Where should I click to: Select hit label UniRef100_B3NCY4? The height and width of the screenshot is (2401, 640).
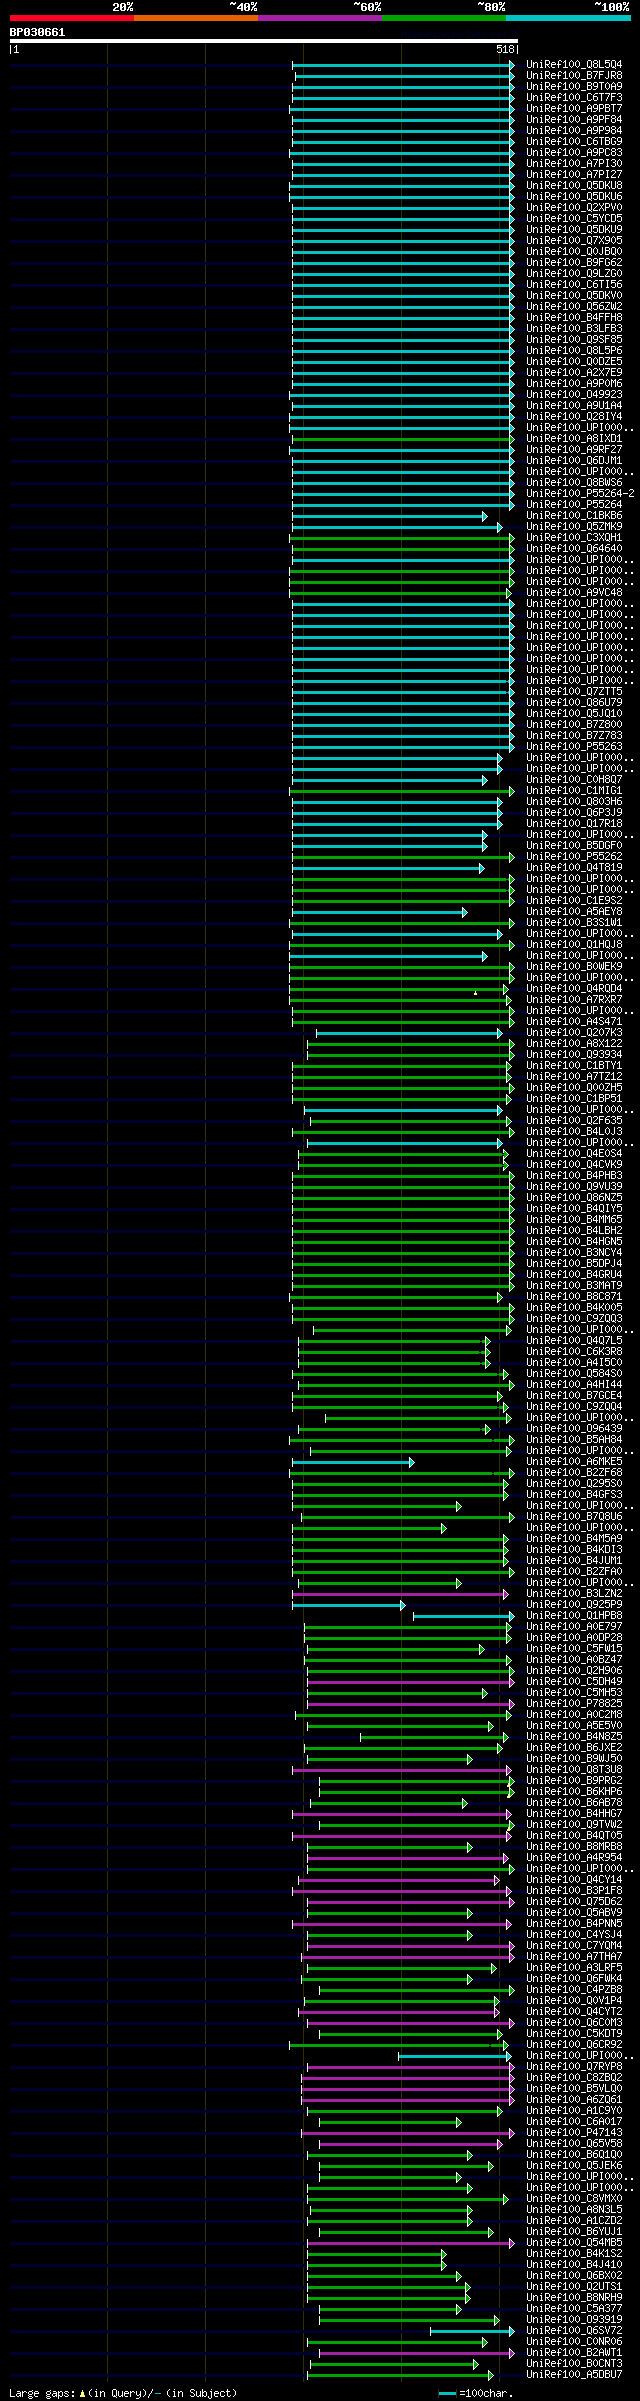pos(574,1253)
